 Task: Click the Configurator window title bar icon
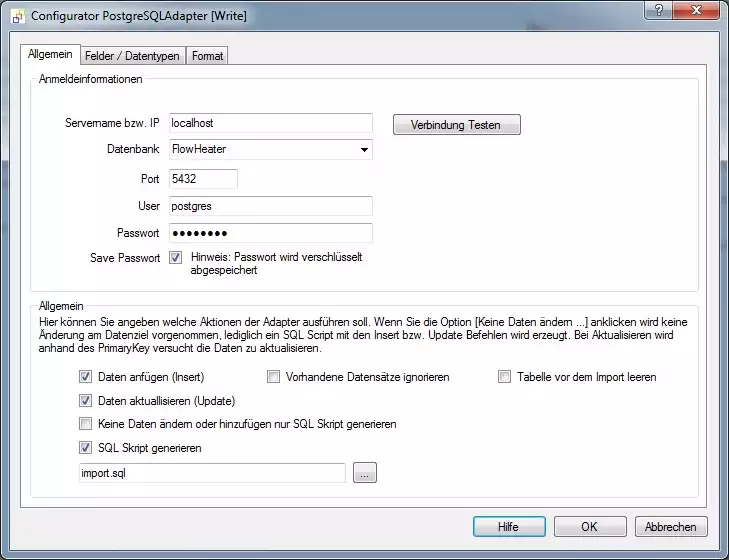pos(17,15)
